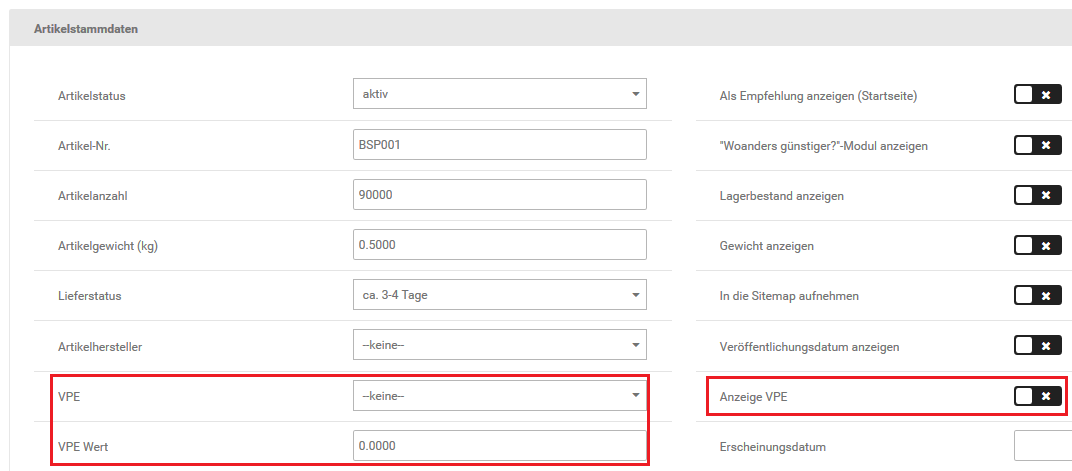Screen dimensions: 1072x471
Task: Click into the Artikelgewicht (kg) field
Action: point(499,245)
